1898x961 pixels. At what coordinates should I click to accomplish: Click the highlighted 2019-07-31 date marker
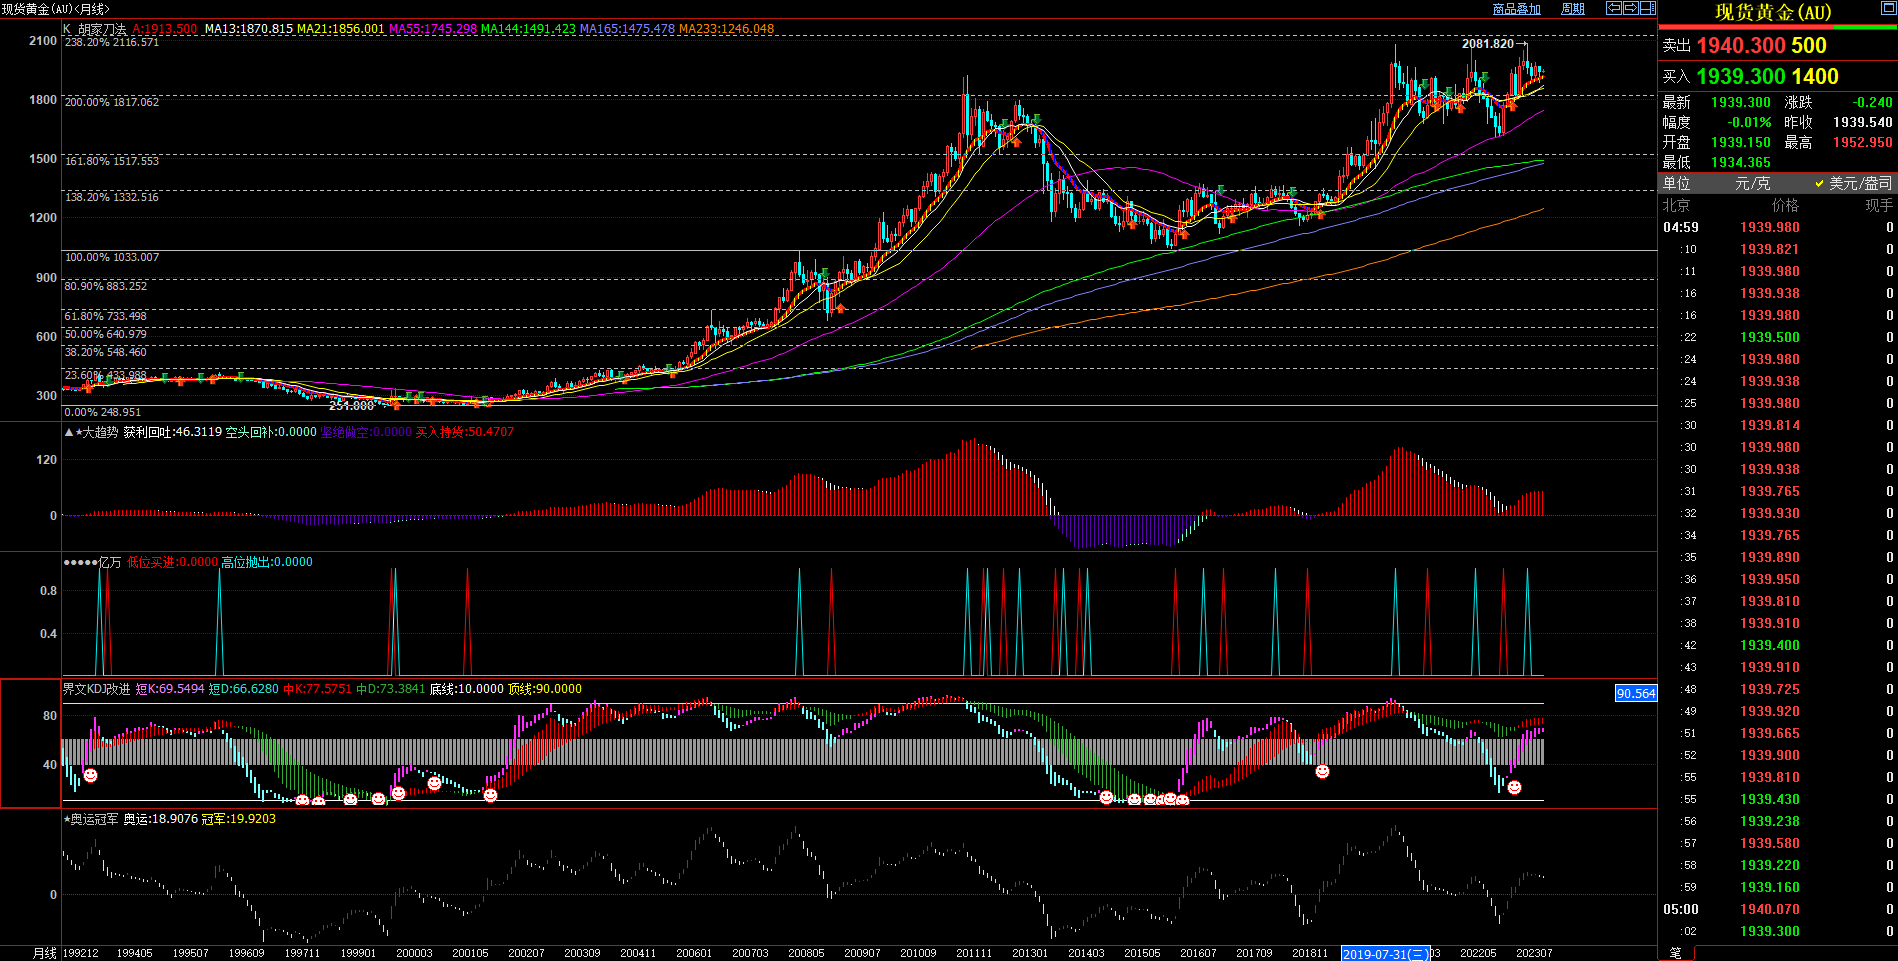(x=1384, y=954)
